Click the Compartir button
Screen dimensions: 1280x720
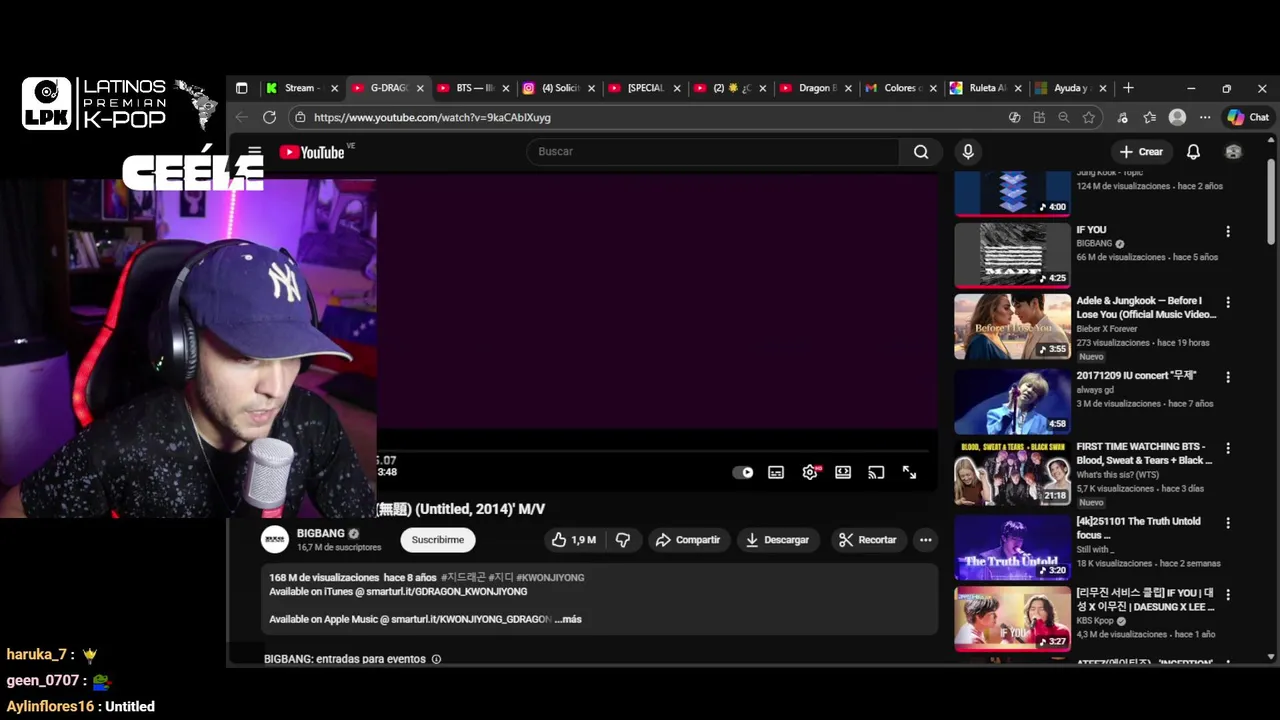(687, 540)
